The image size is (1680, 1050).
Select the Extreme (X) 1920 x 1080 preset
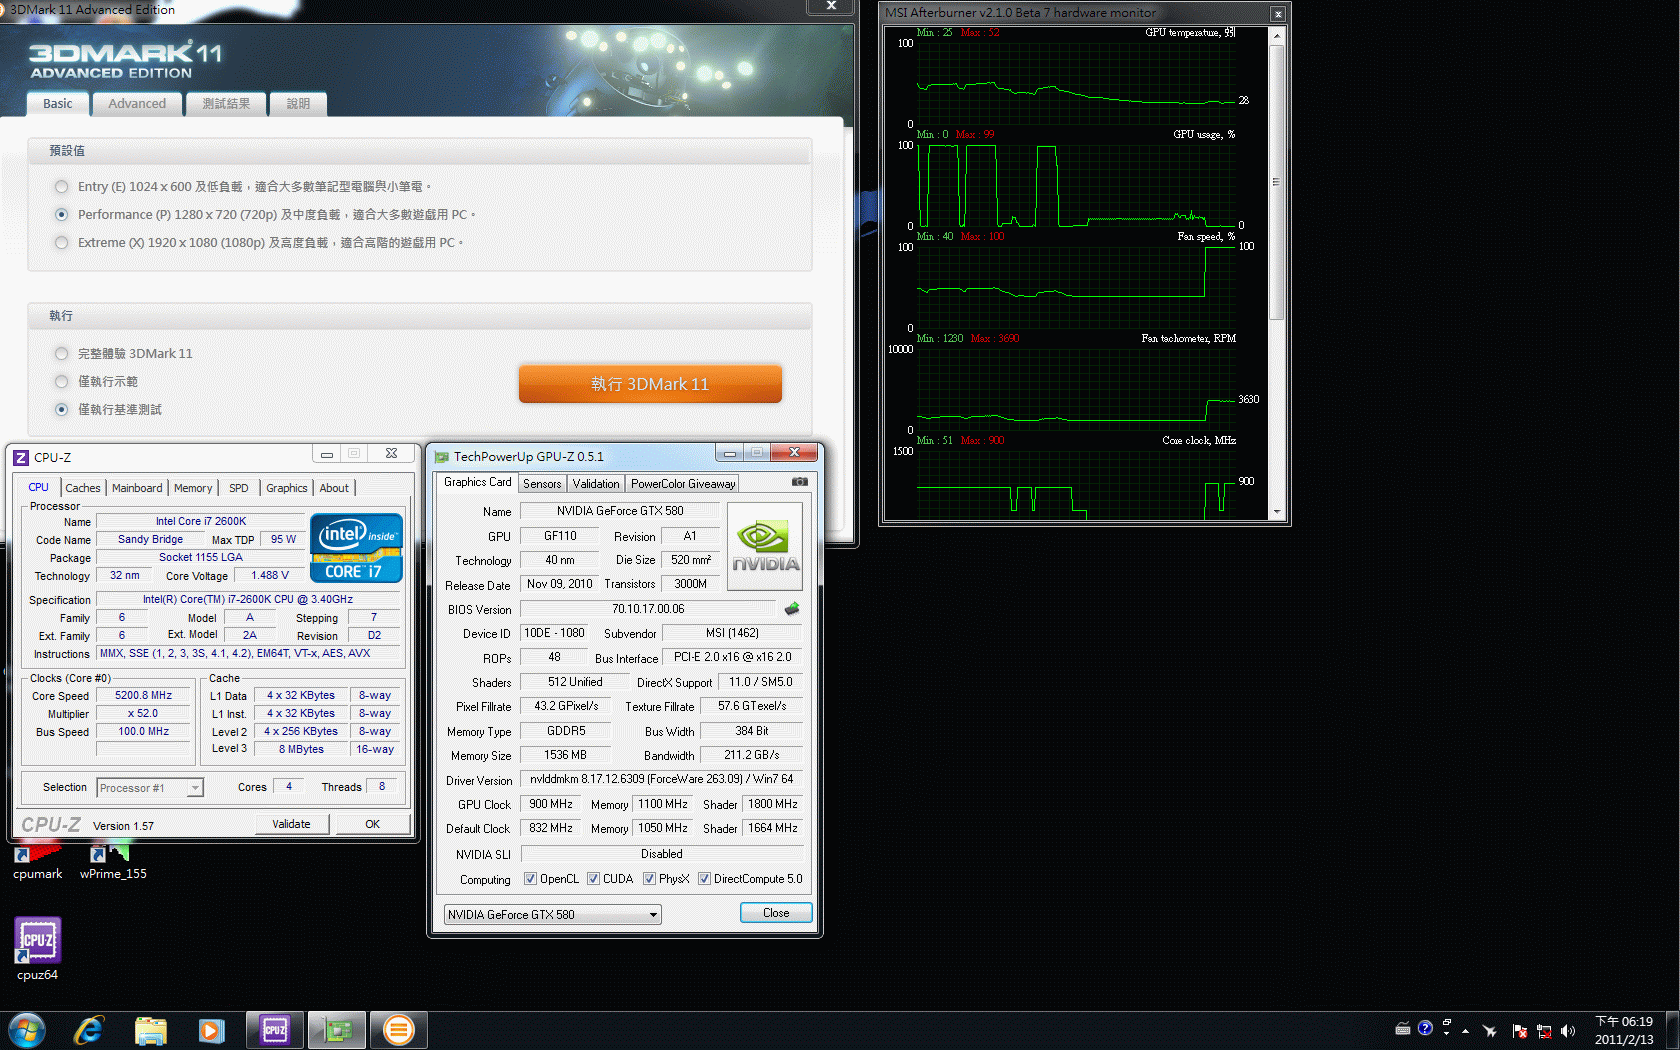pyautogui.click(x=62, y=243)
